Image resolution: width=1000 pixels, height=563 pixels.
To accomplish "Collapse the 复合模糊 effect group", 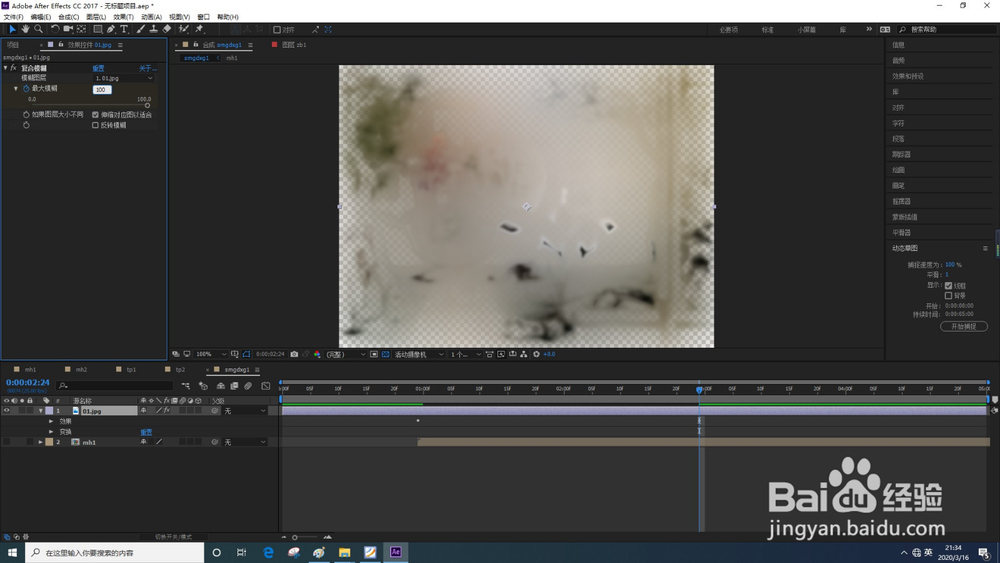I will [x=6, y=68].
